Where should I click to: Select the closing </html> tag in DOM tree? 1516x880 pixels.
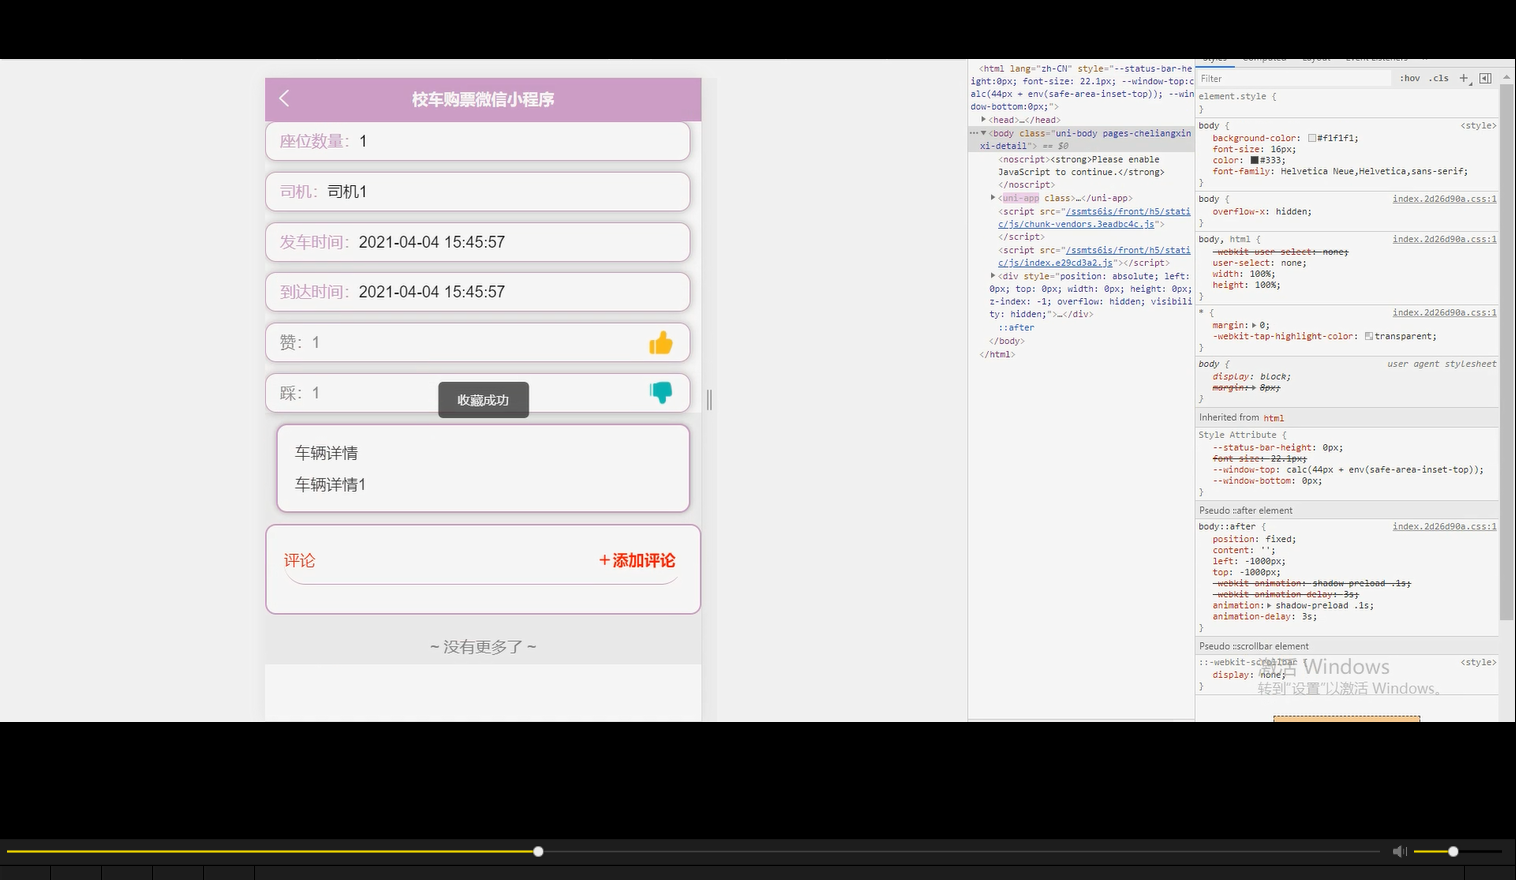coord(997,354)
